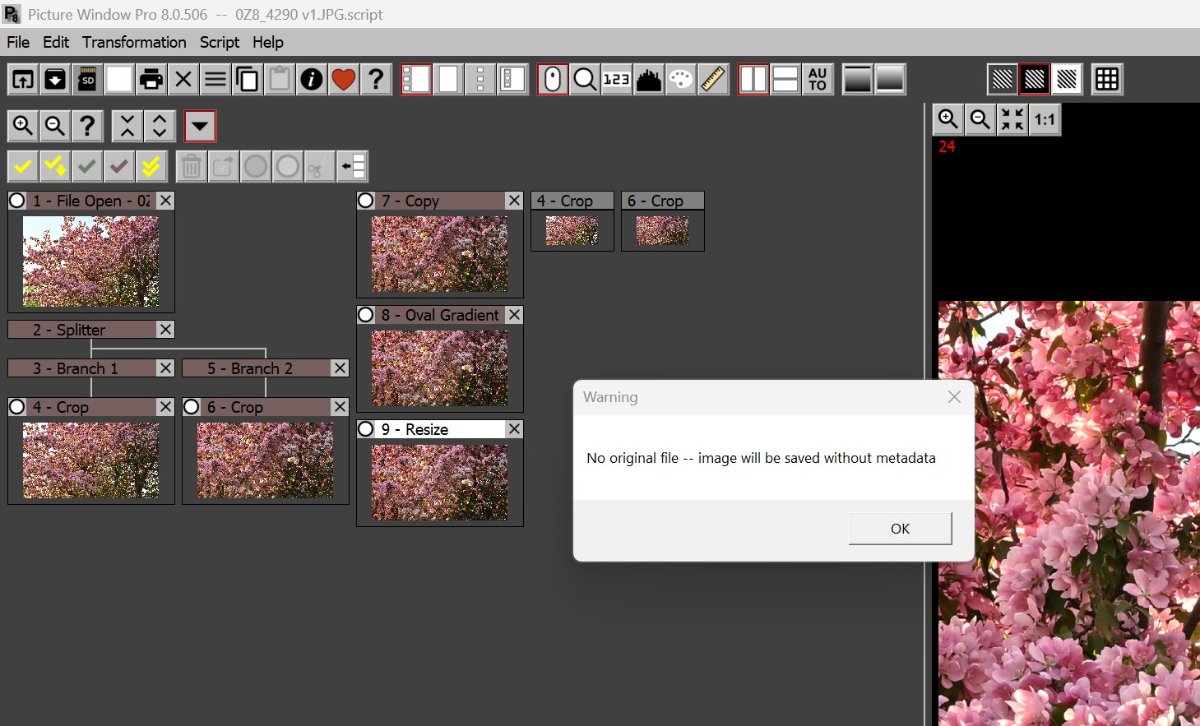Click the SD card icon

pyautogui.click(x=87, y=80)
